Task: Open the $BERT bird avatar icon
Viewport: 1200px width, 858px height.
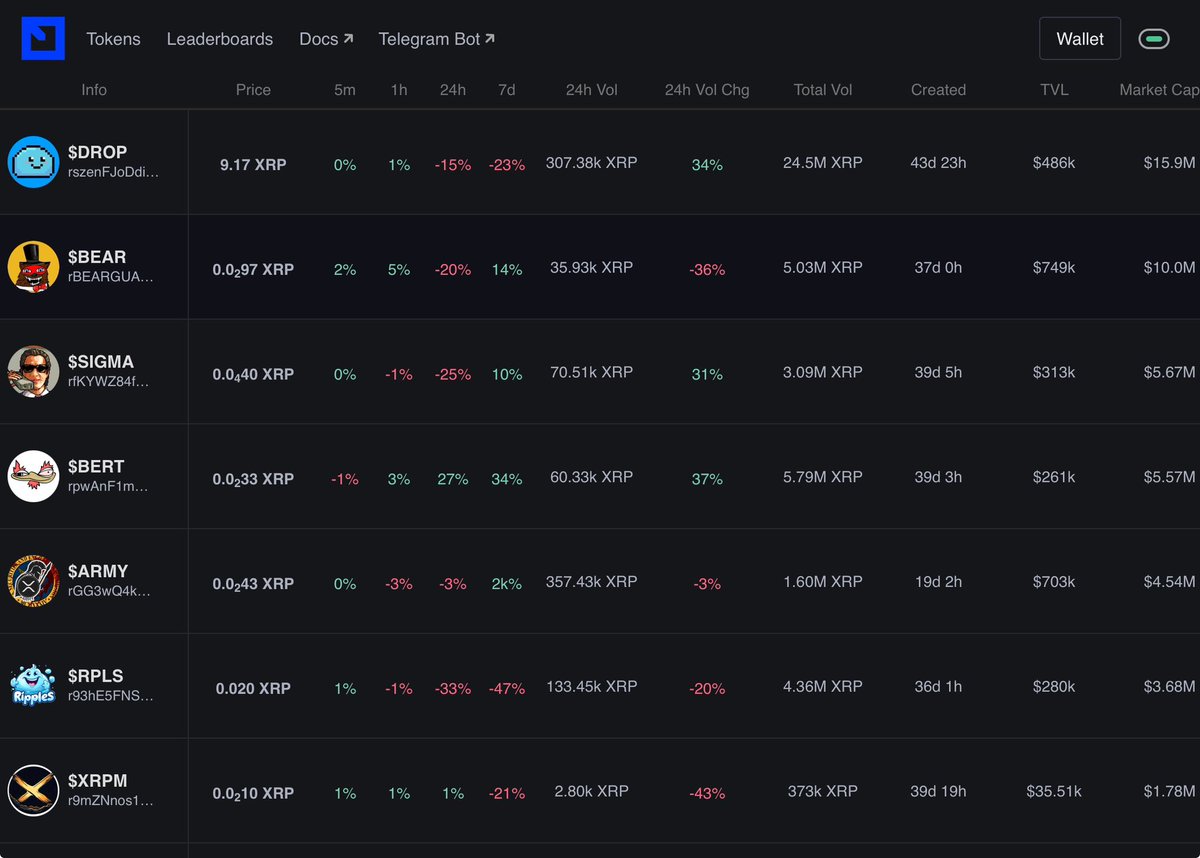Action: pos(34,476)
